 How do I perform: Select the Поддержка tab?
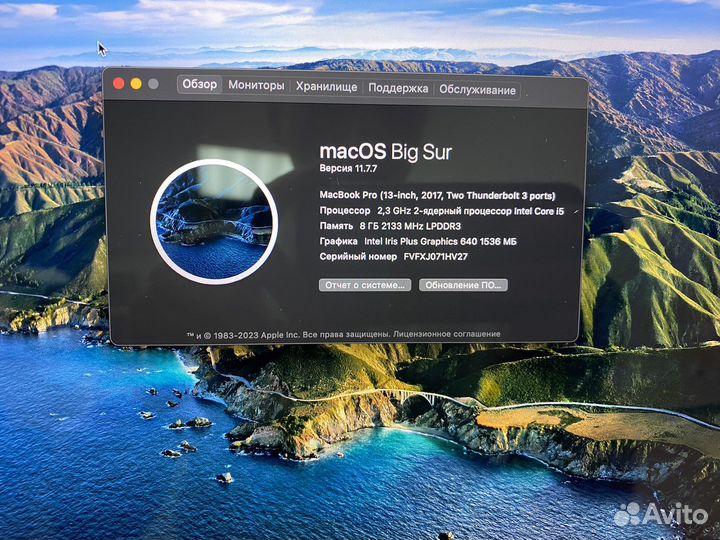(398, 88)
